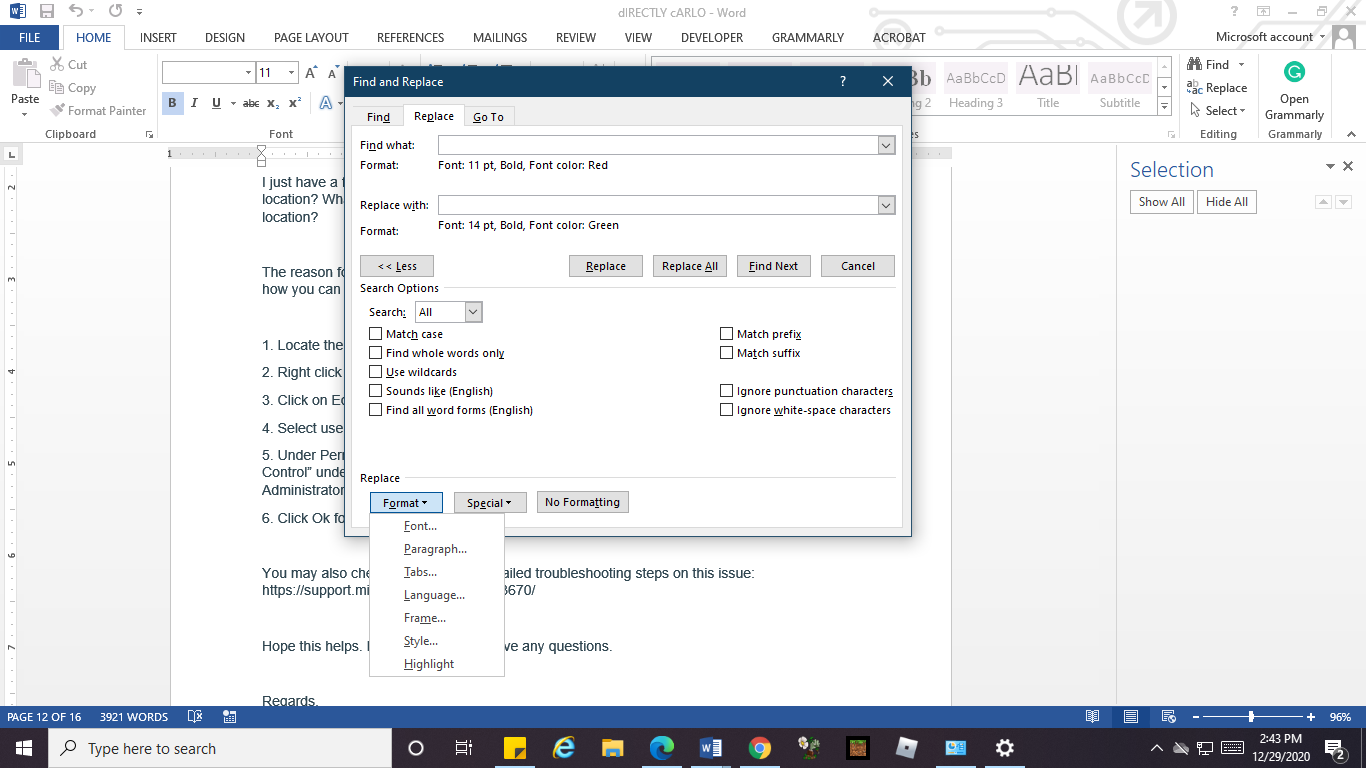The image size is (1366, 768).
Task: Toggle Bold formatting in ribbon
Action: point(172,103)
